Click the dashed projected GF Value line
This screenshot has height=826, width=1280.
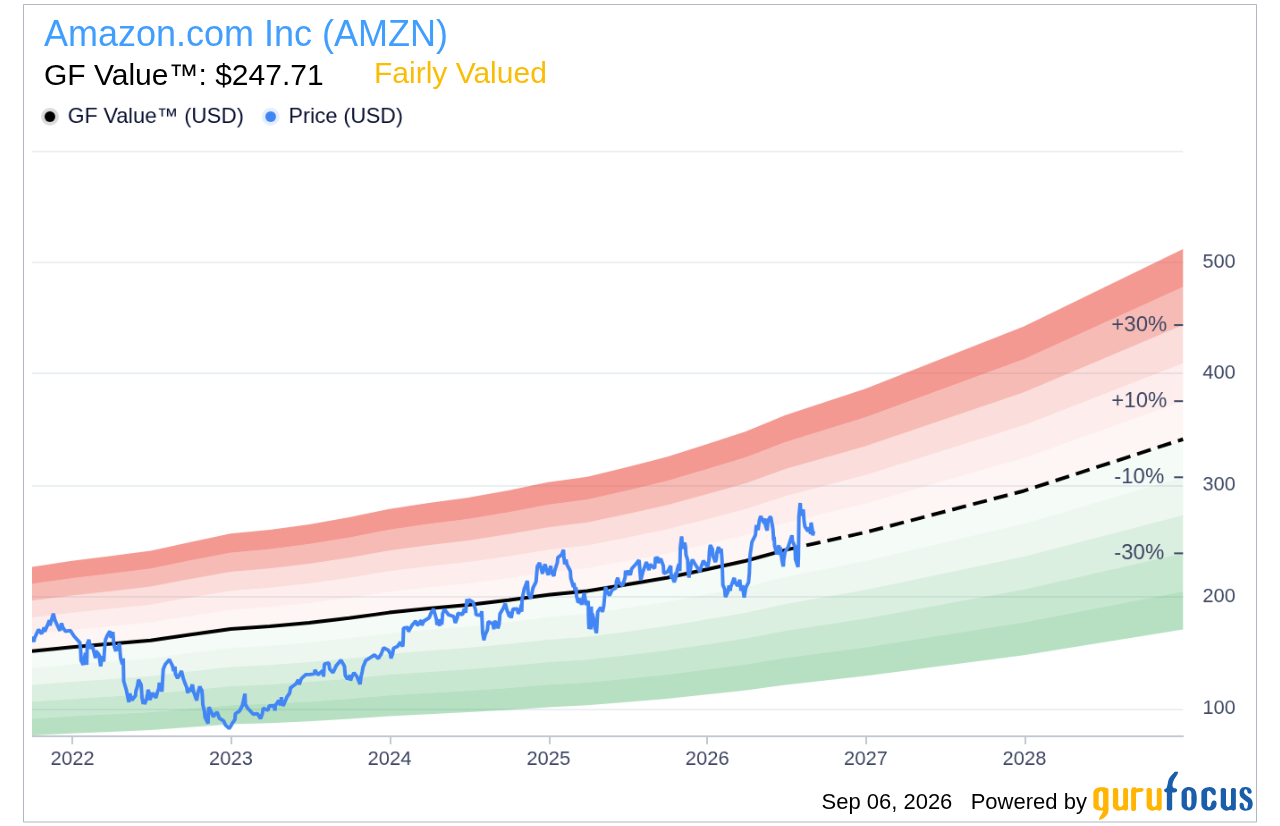(x=995, y=497)
